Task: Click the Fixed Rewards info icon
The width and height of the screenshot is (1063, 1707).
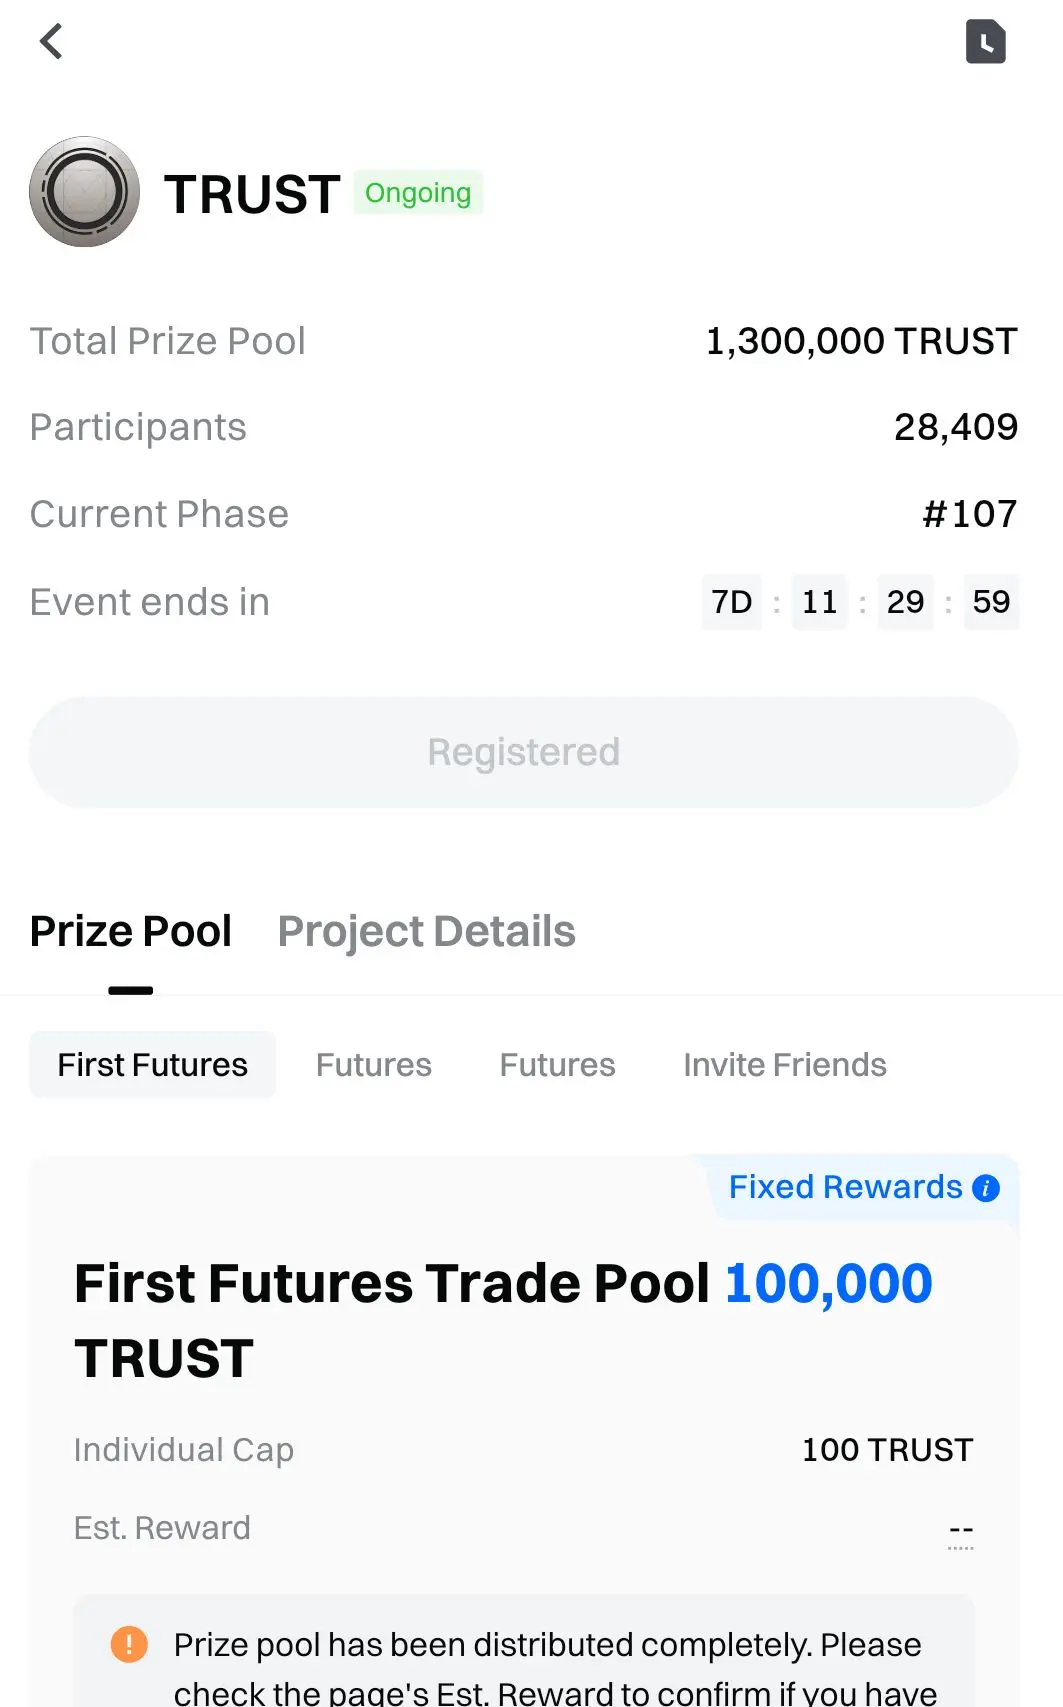Action: (986, 1188)
